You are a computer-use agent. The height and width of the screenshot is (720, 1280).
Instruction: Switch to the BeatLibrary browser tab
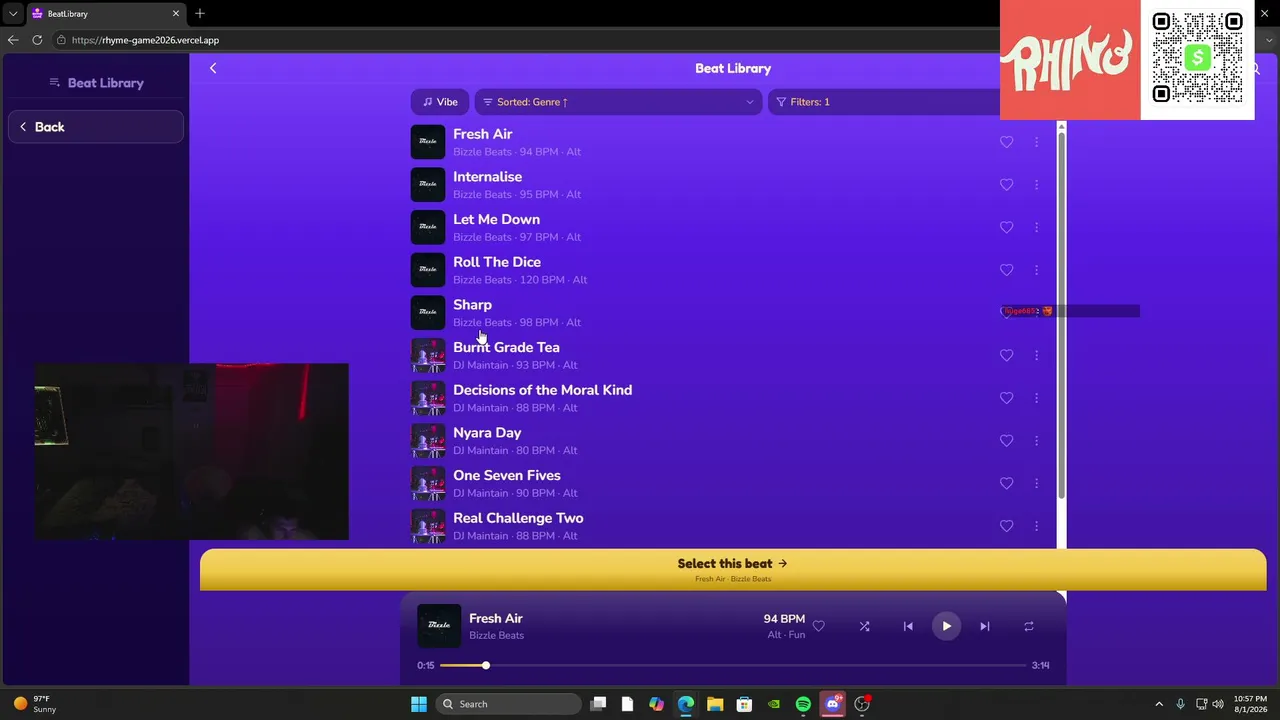[x=105, y=14]
